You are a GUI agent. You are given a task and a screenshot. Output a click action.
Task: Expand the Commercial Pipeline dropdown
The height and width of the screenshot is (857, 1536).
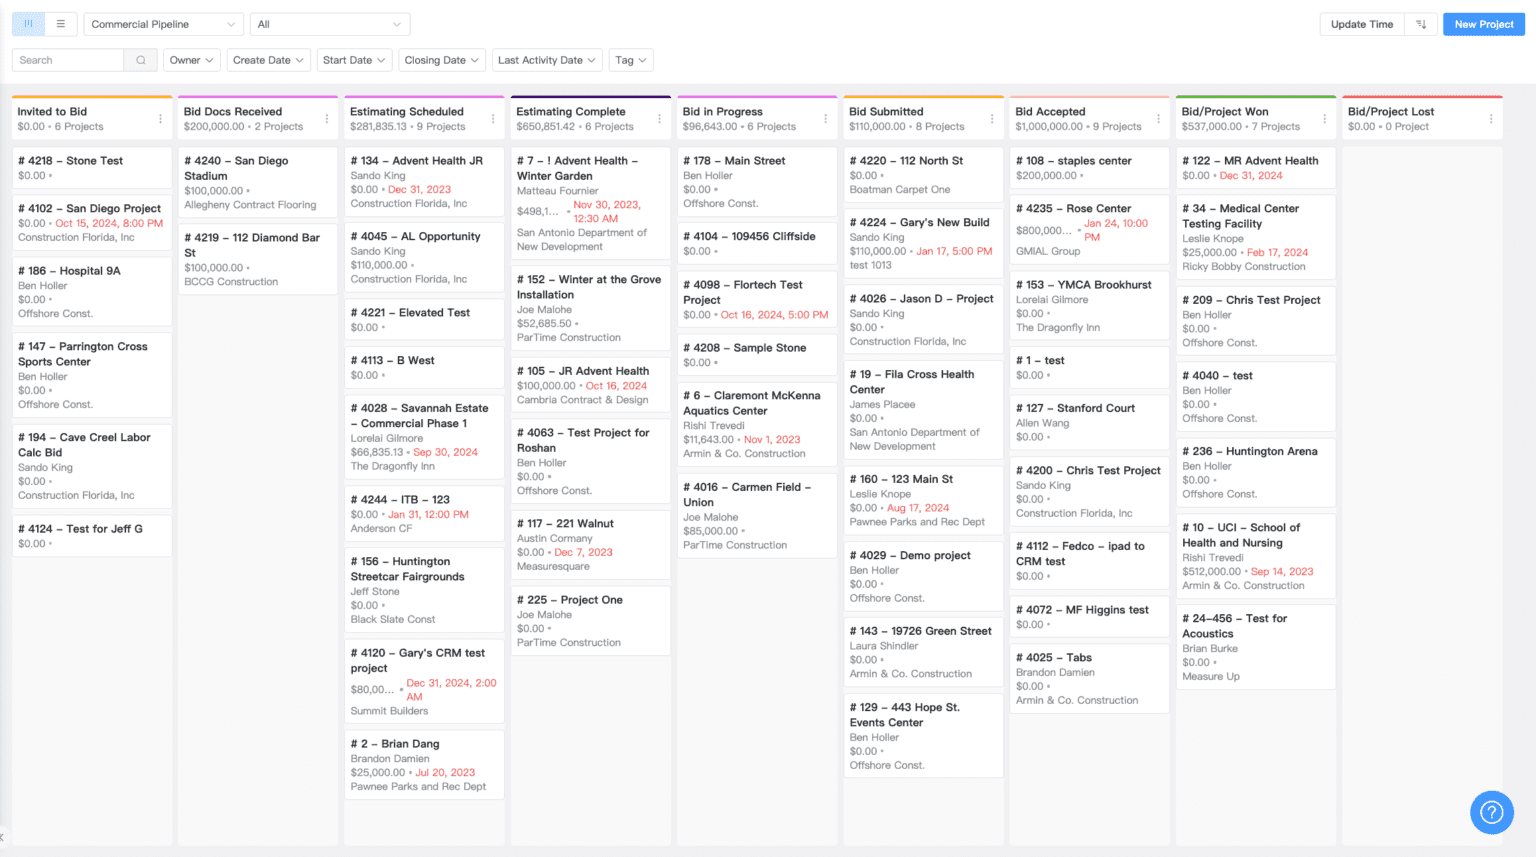[163, 24]
